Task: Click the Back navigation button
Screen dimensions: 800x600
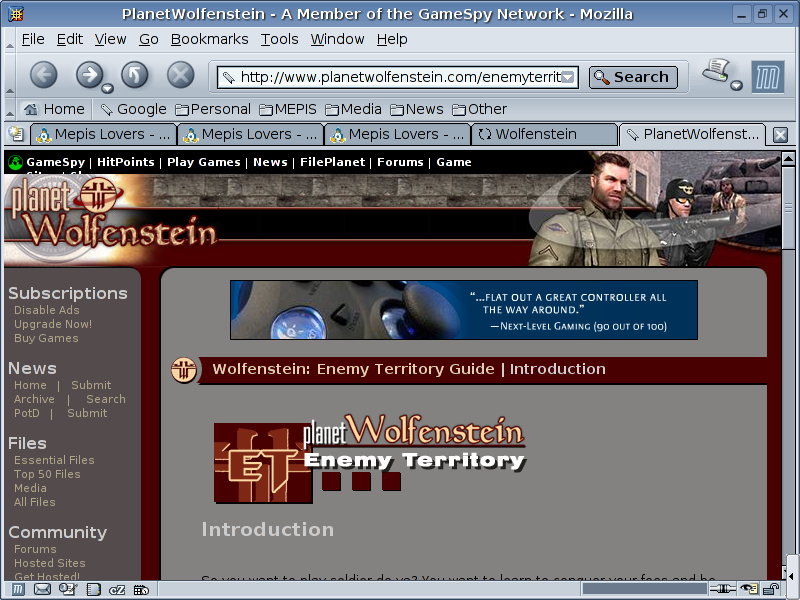Action: tap(44, 75)
